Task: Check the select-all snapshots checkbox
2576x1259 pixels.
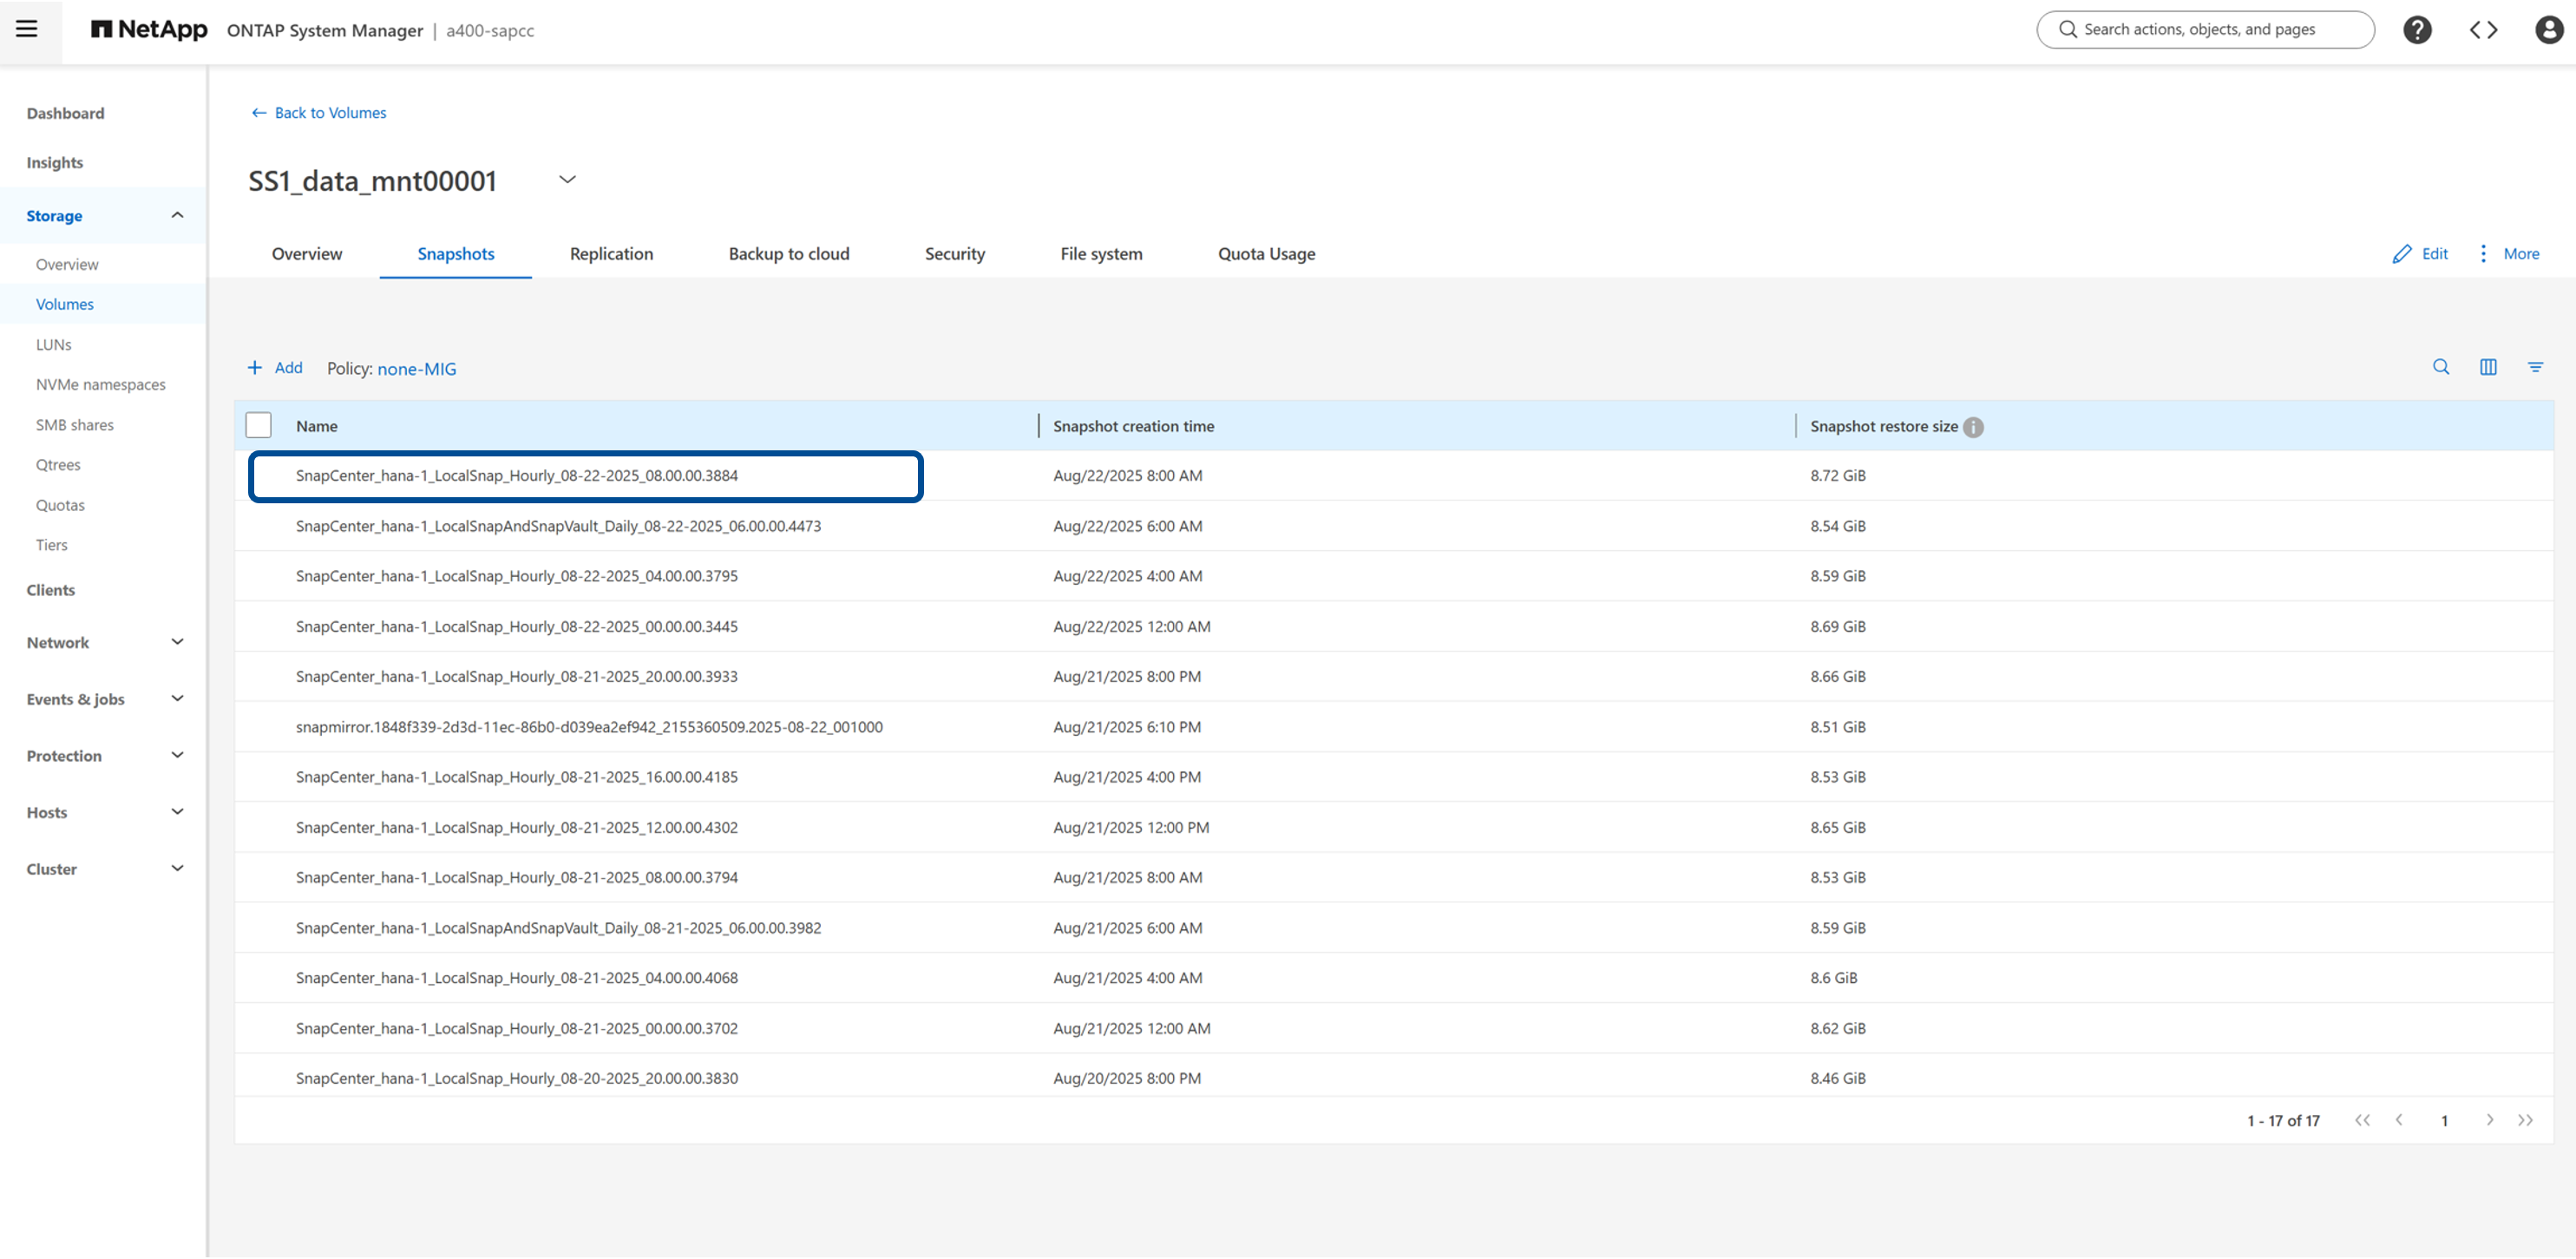Action: (258, 426)
